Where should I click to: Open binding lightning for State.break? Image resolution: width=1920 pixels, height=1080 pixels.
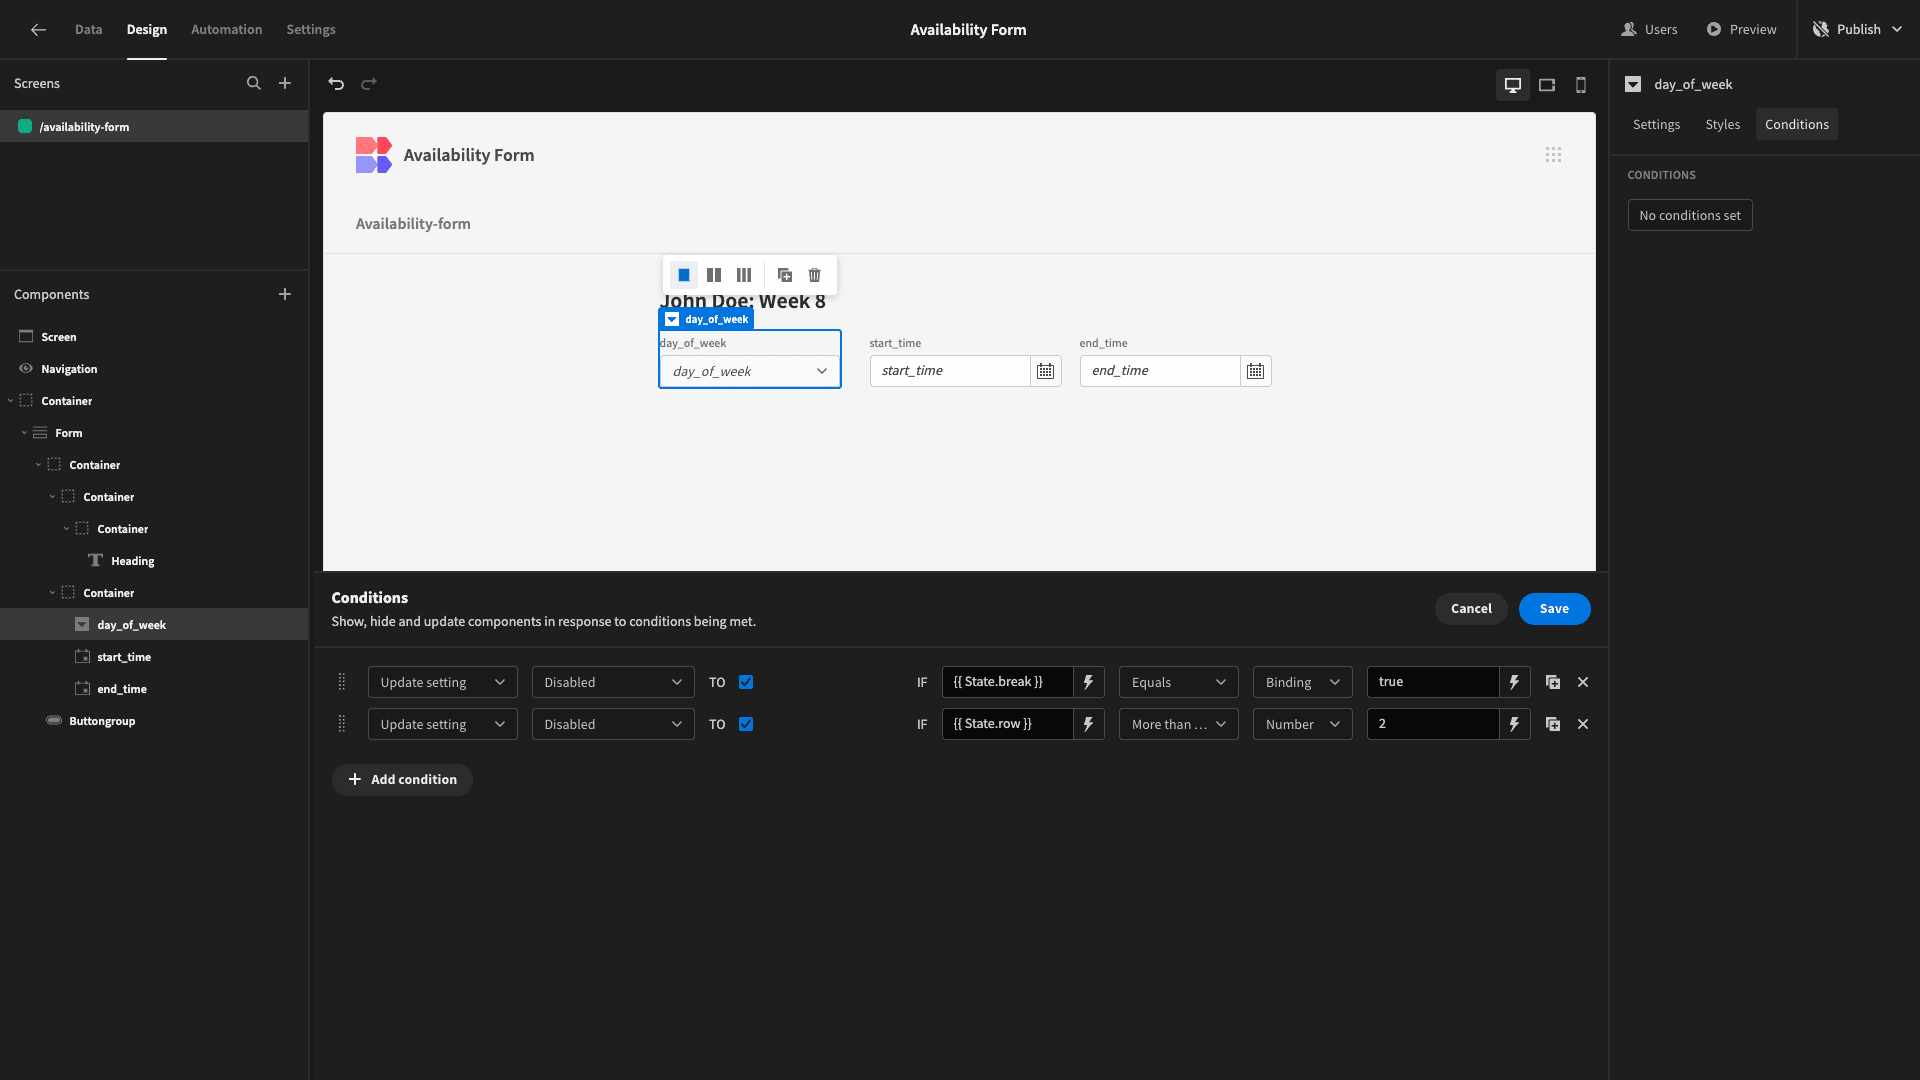pos(1088,682)
